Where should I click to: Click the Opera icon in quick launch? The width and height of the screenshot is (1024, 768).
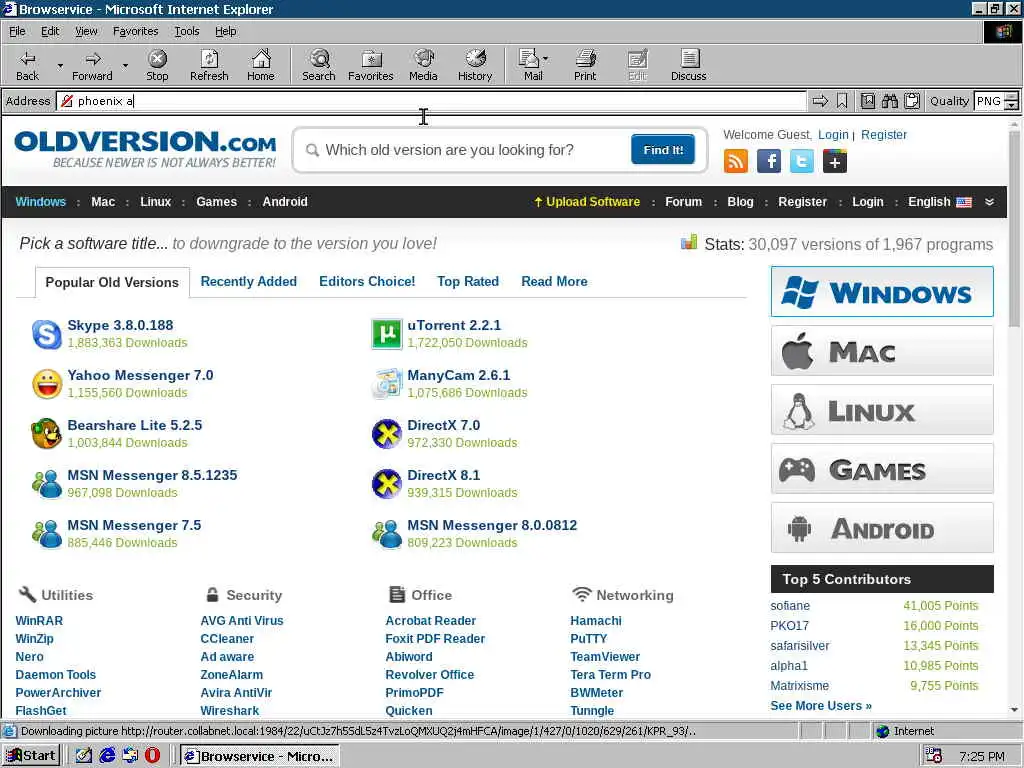coord(152,756)
